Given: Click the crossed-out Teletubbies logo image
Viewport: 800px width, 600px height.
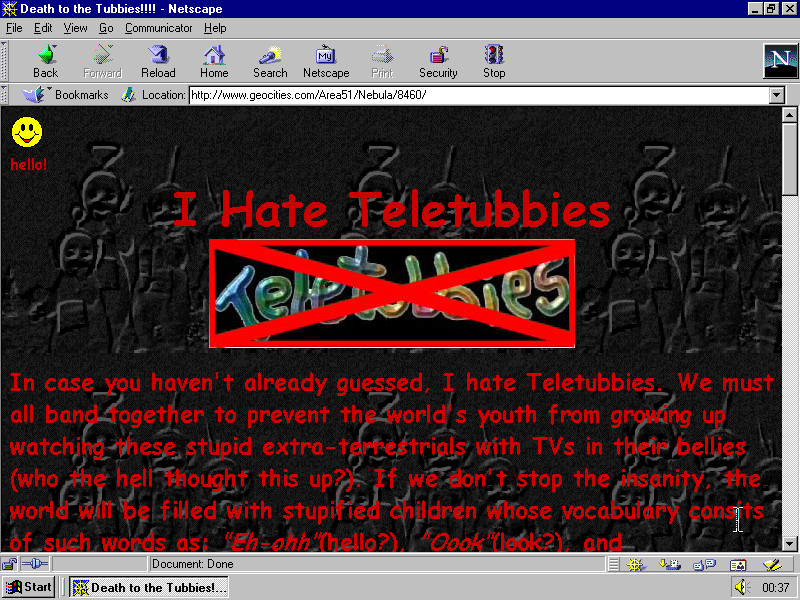Looking at the screenshot, I should click(392, 293).
